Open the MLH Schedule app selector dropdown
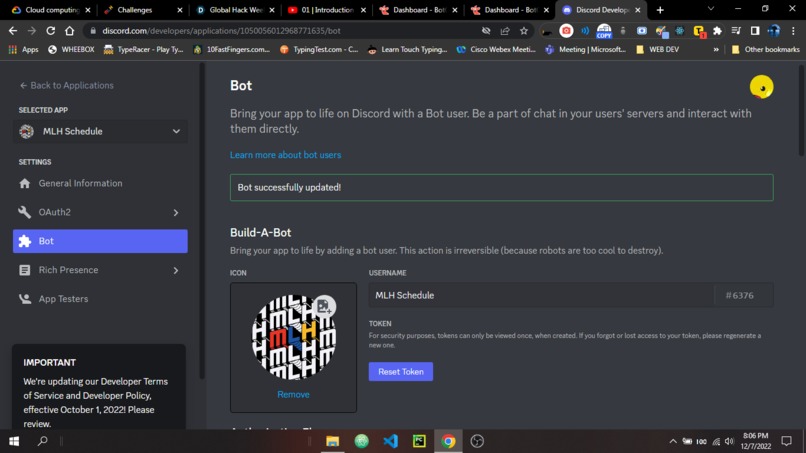The height and width of the screenshot is (453, 806). click(100, 132)
